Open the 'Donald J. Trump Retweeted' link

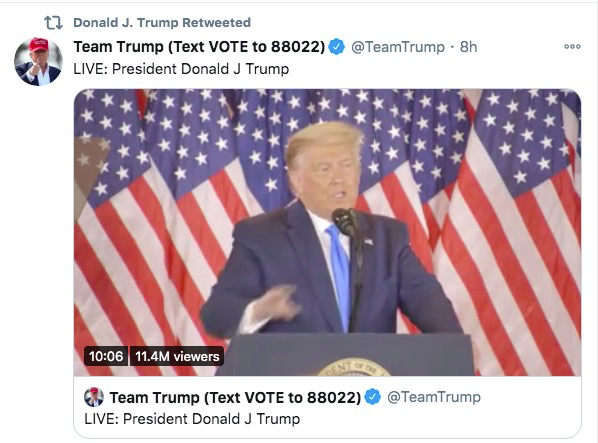(x=162, y=22)
